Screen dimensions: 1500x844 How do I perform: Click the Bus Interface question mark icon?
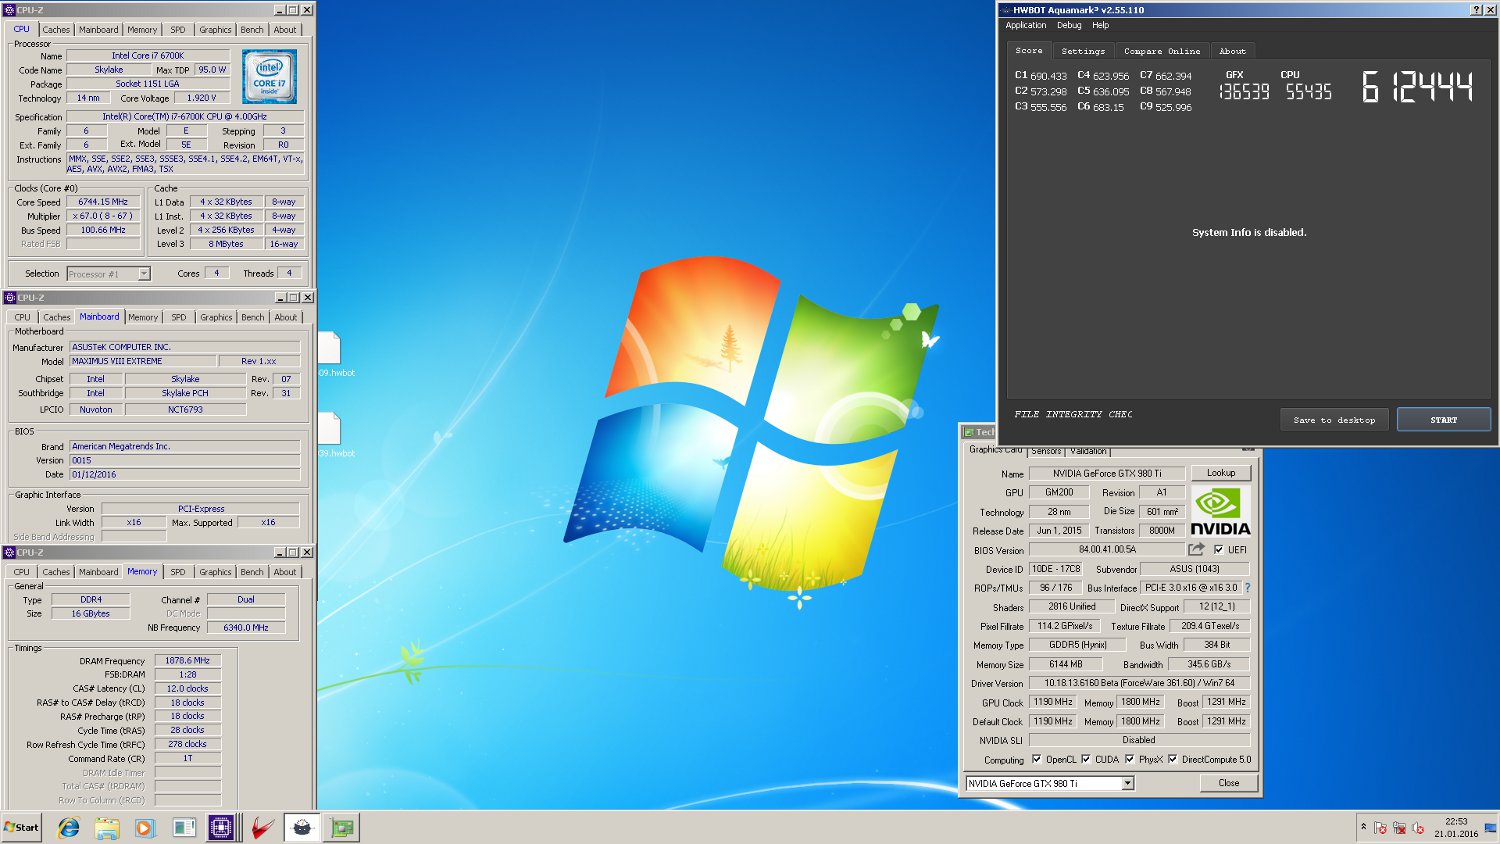1247,588
